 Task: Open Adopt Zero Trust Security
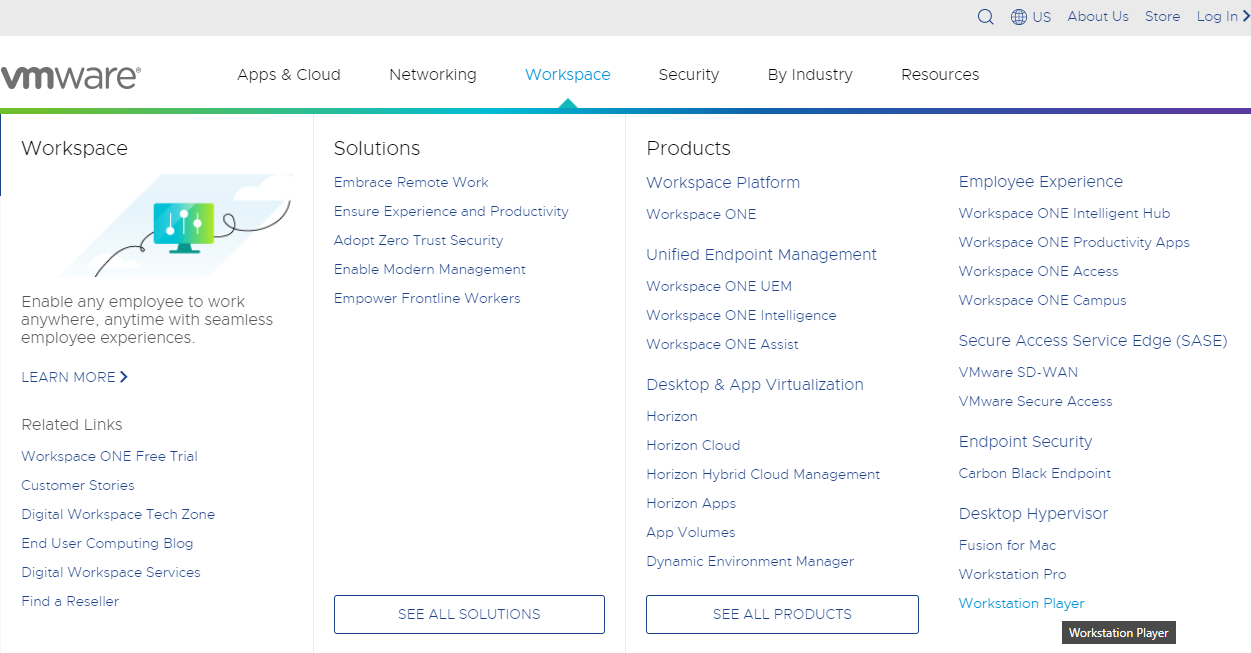(x=418, y=240)
